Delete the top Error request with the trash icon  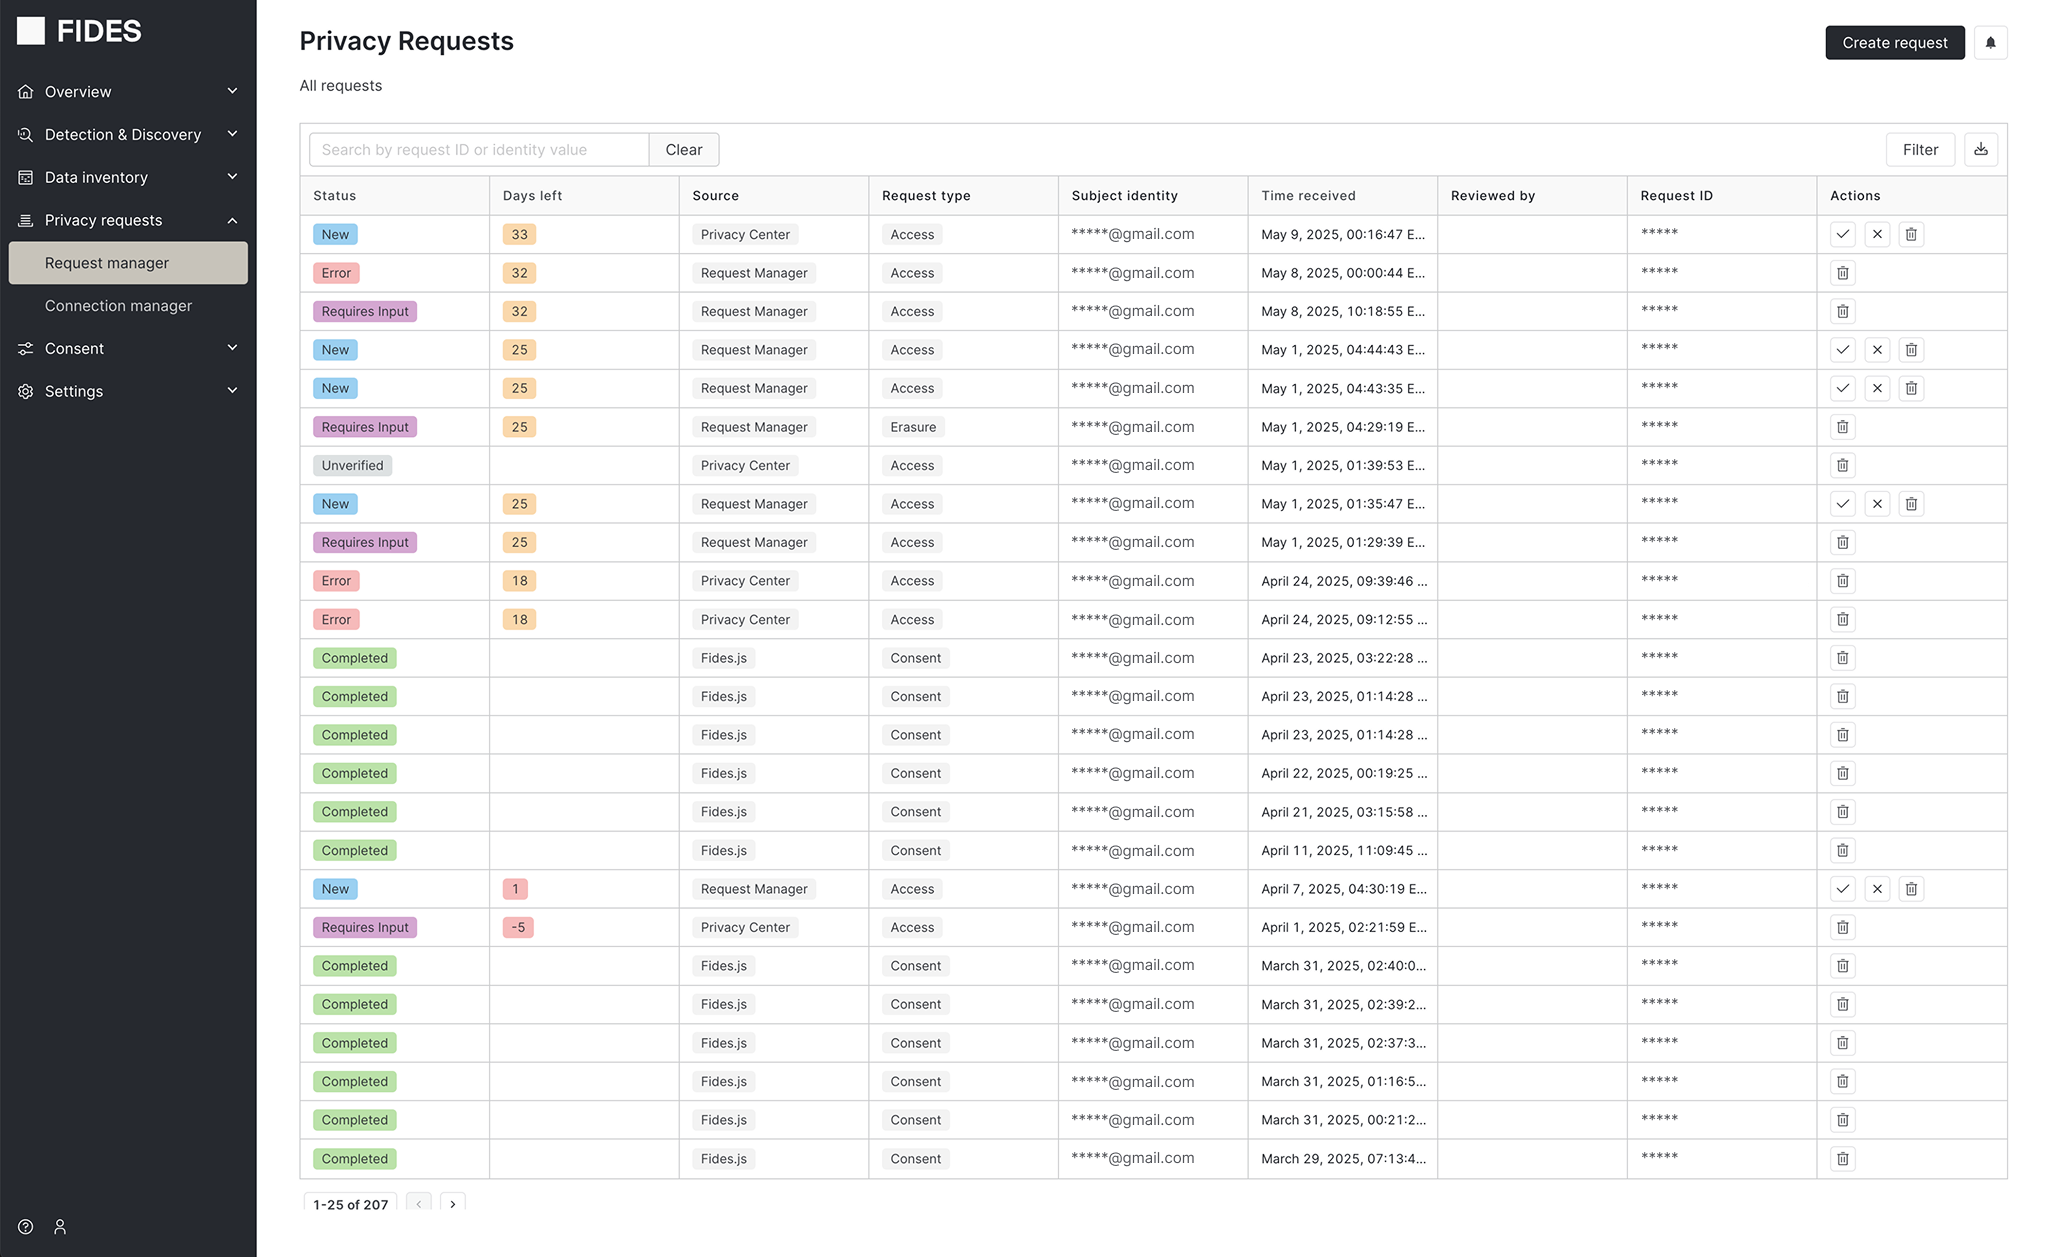coord(1842,272)
